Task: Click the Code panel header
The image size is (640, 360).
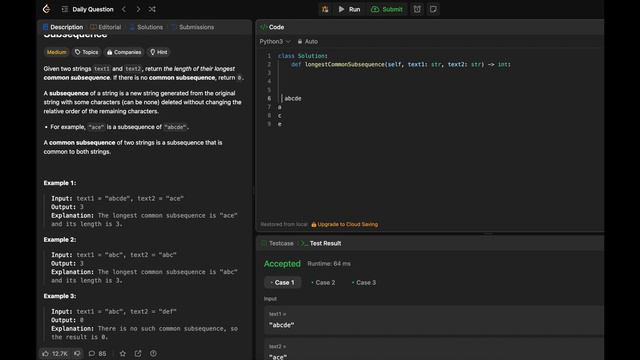Action: click(272, 27)
